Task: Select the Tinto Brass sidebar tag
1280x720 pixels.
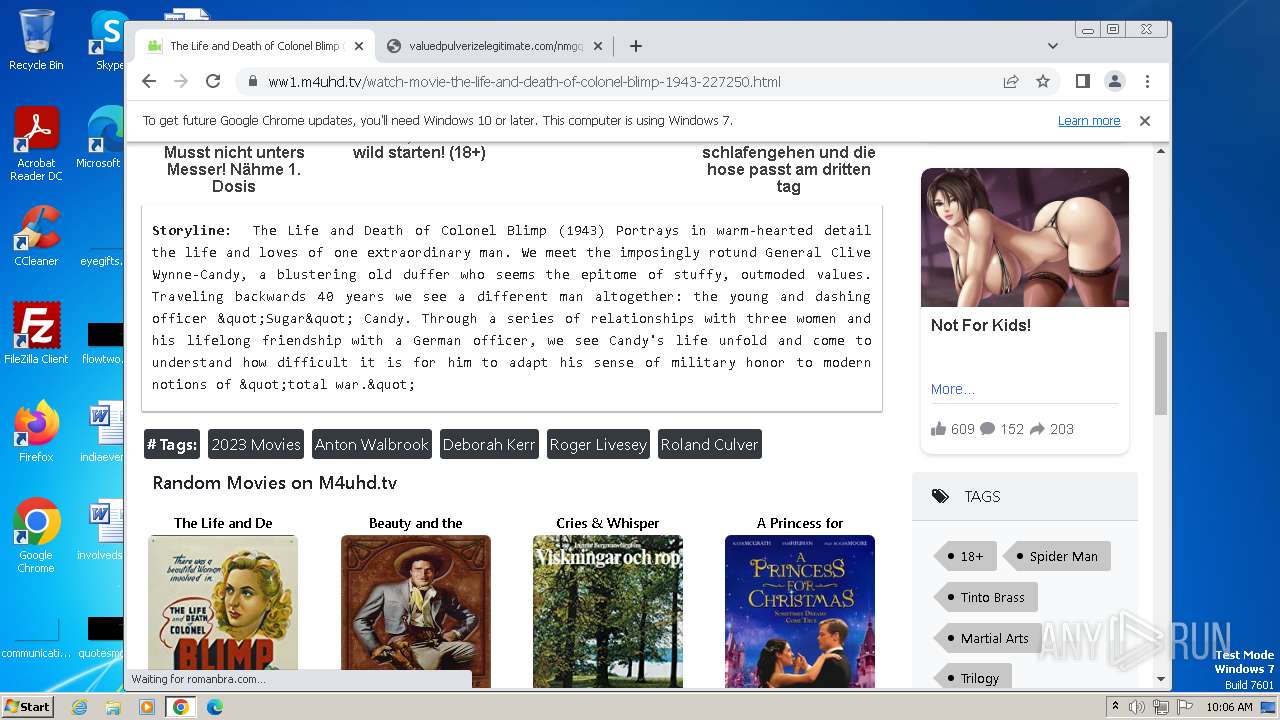Action: pos(985,597)
